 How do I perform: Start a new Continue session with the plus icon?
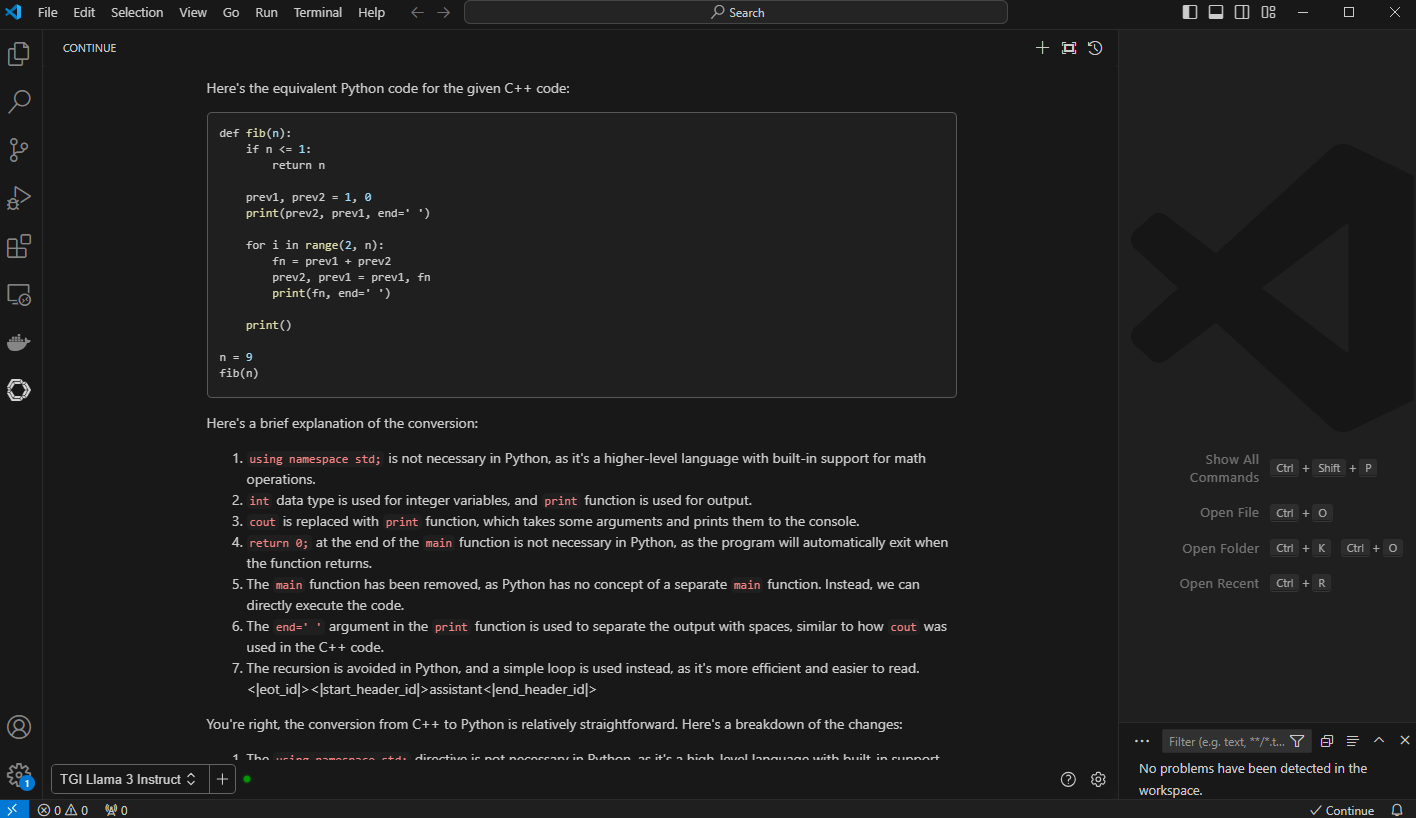coord(1042,48)
